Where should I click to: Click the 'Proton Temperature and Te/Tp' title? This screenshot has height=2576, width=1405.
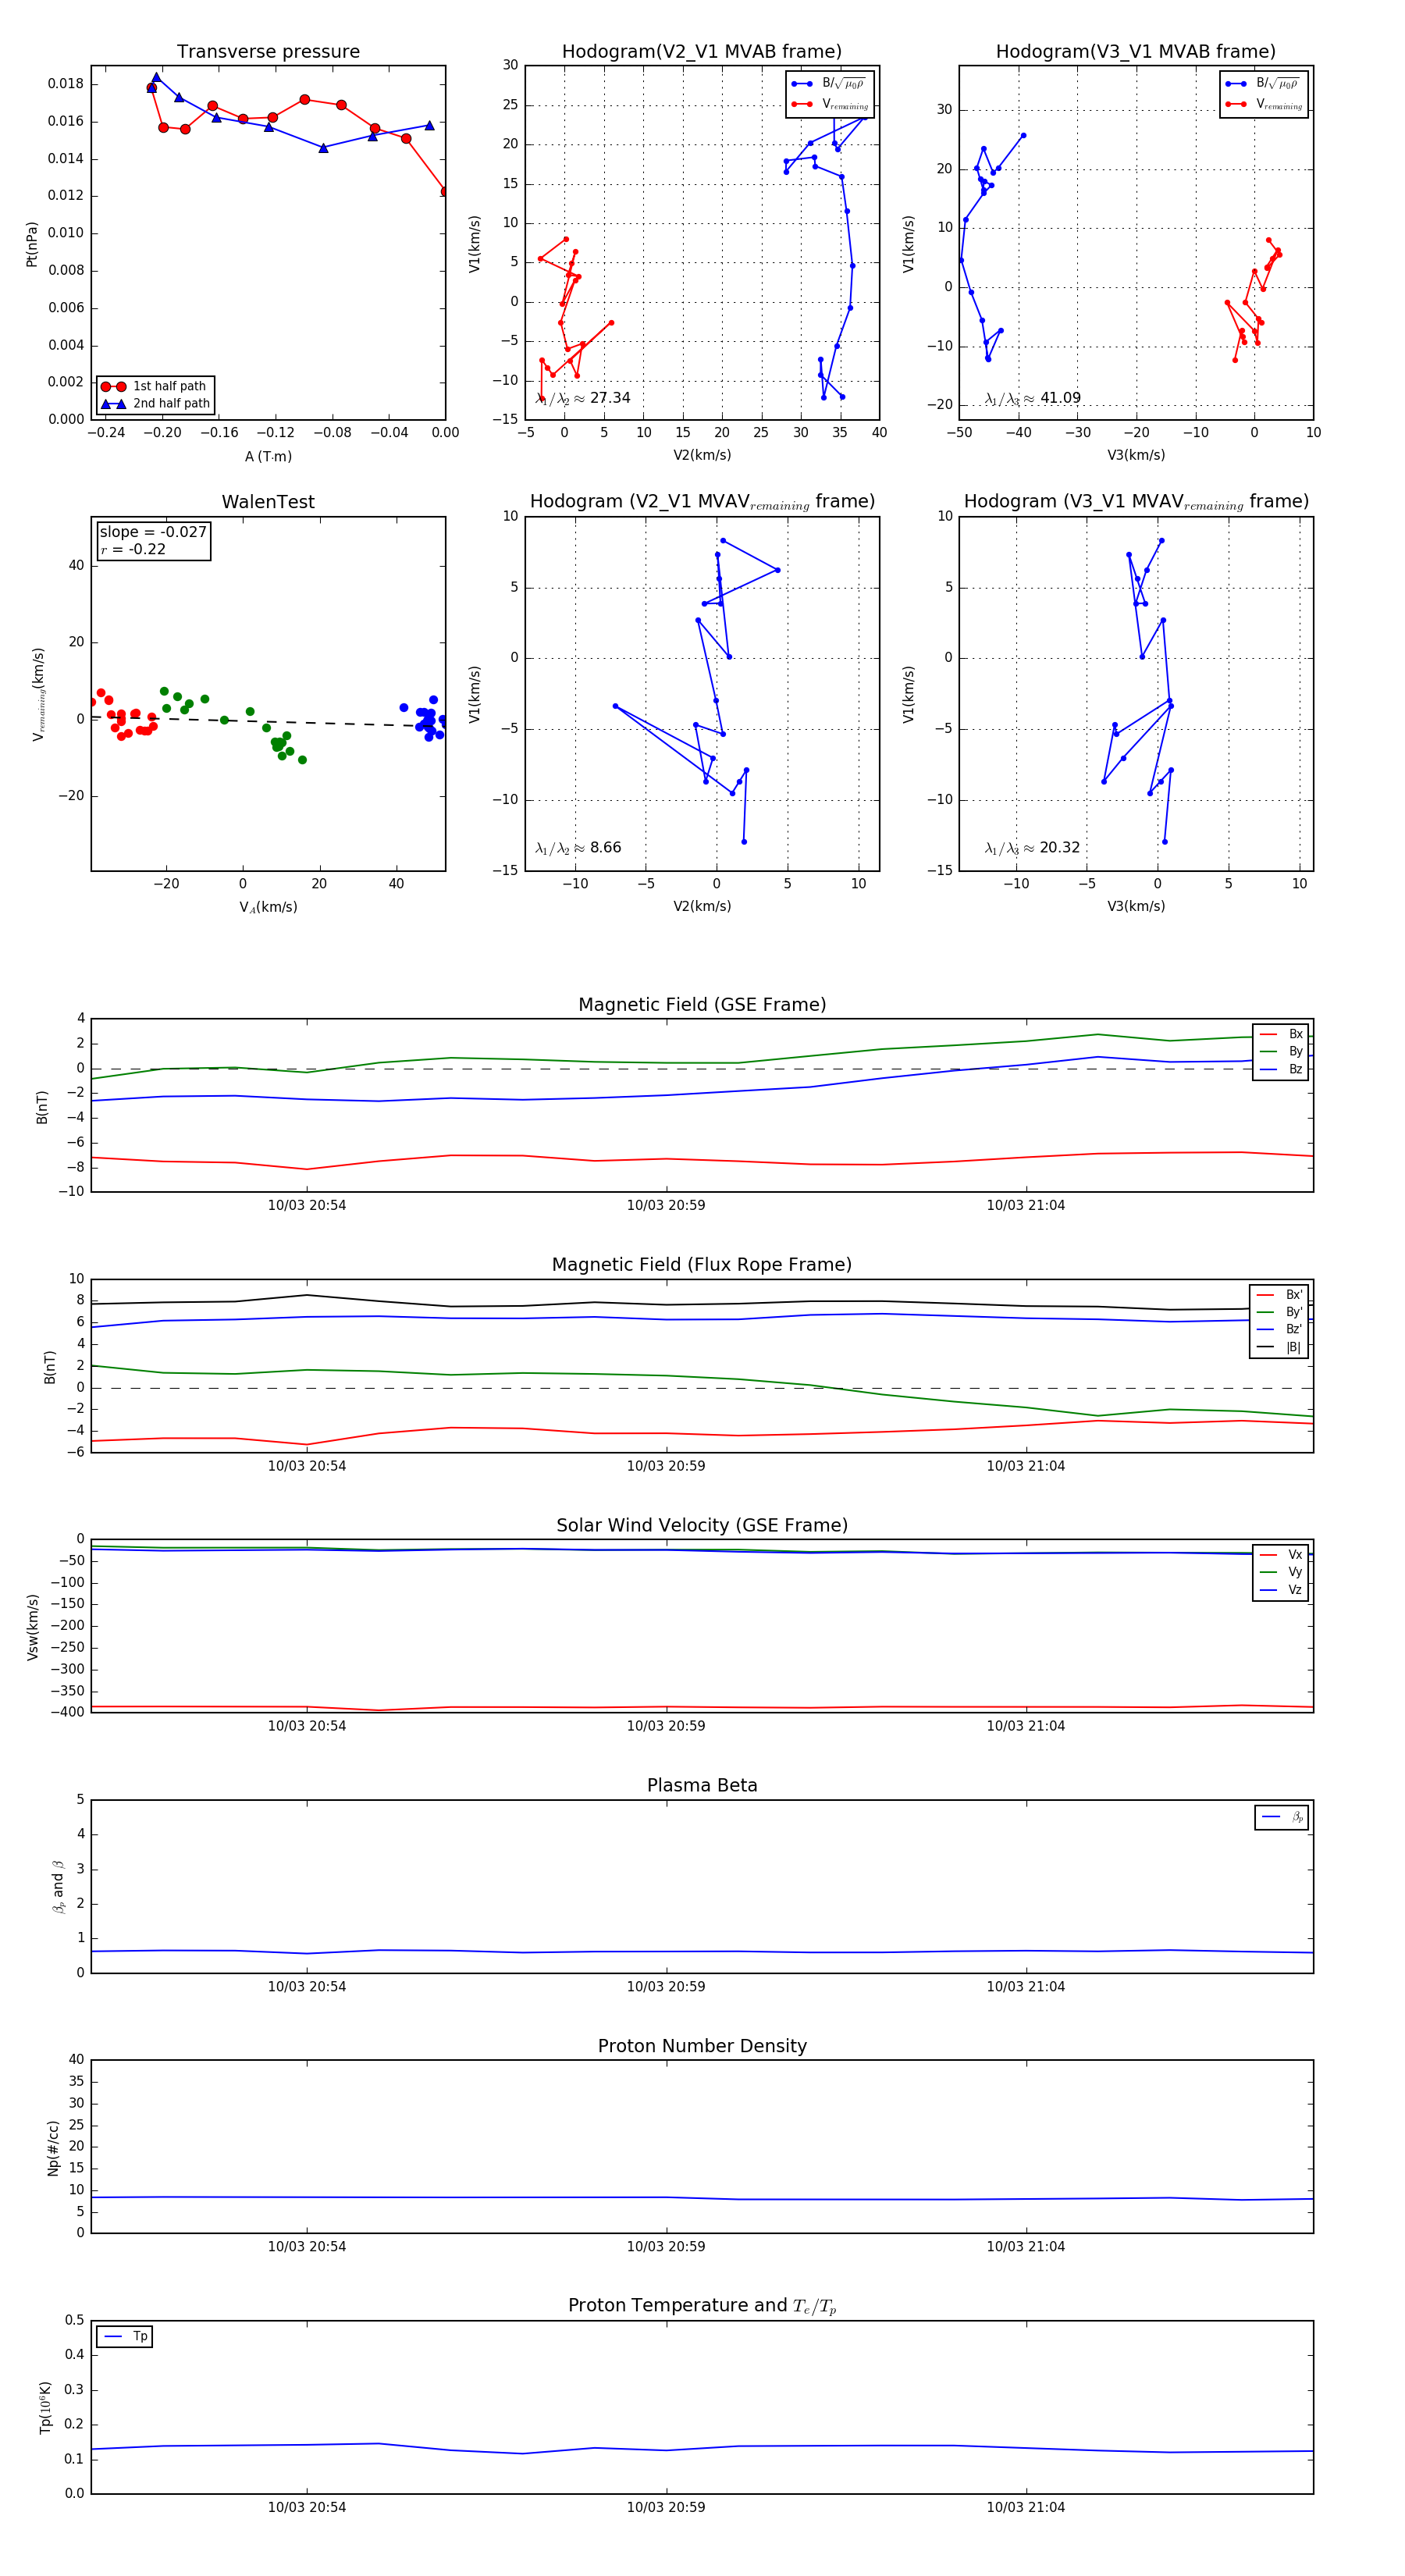click(x=702, y=2306)
